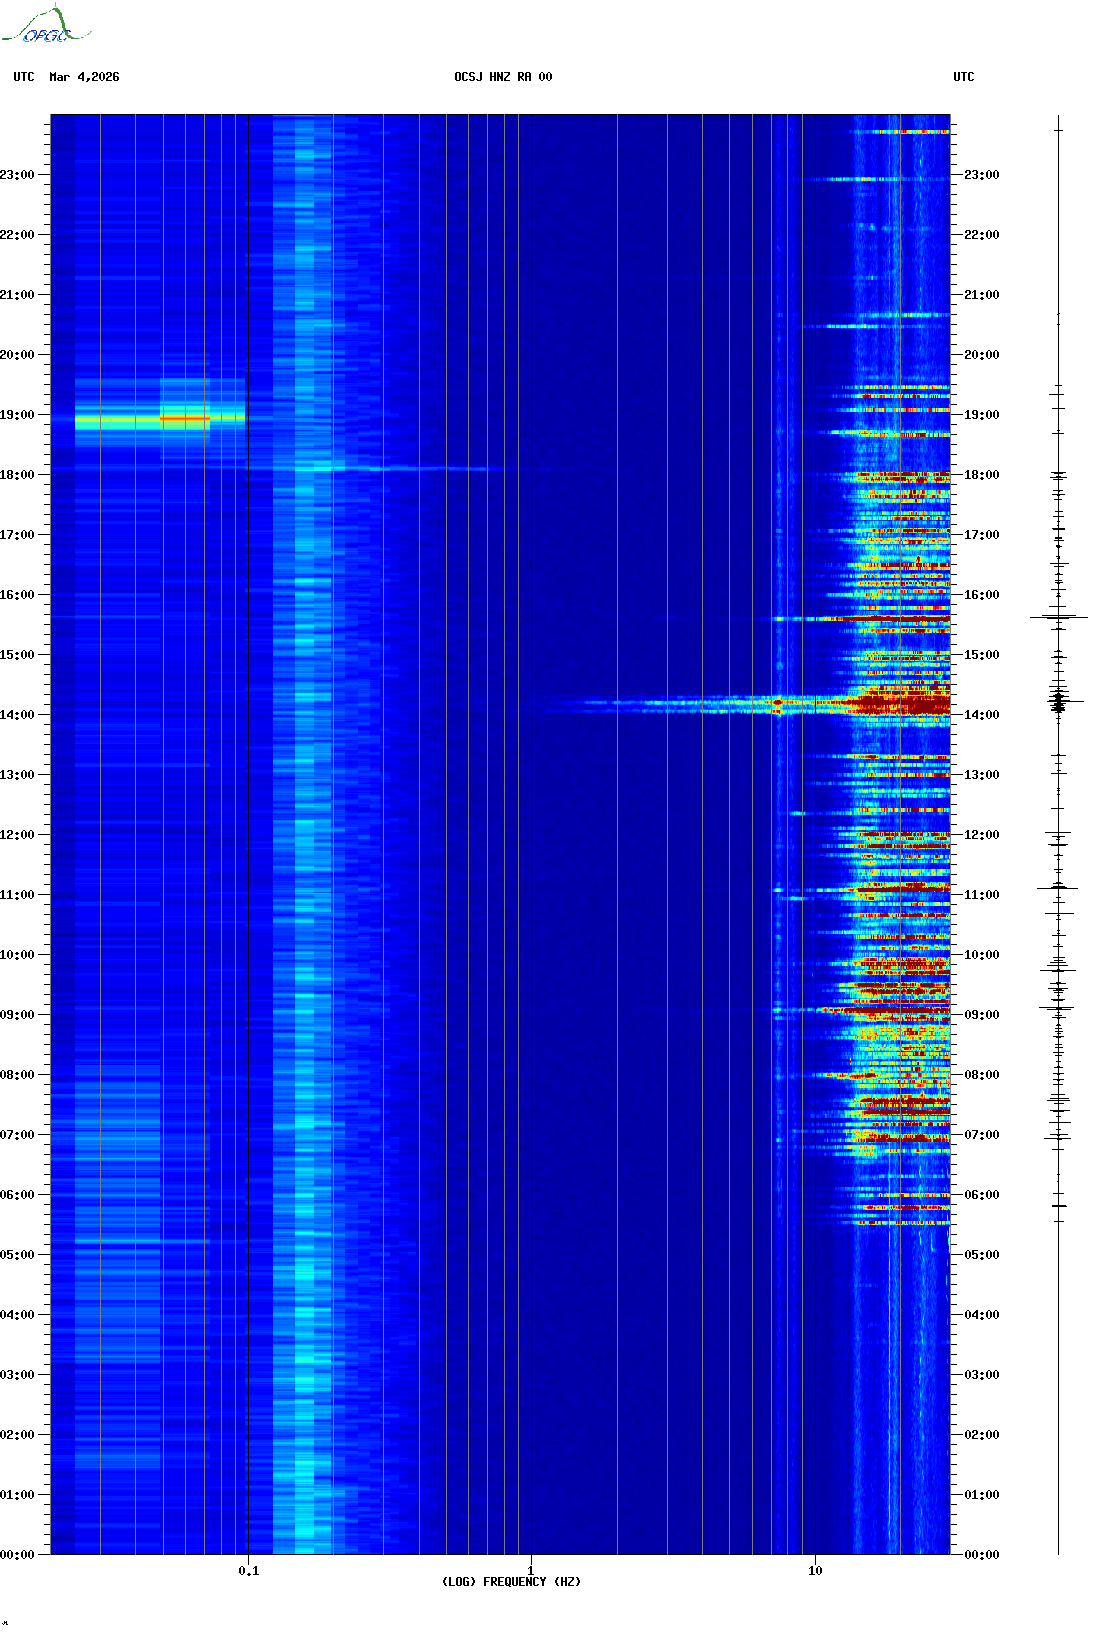Viewport: 1102px width, 1634px height.
Task: Click the 15:00 label on left time axis
Action: [x=17, y=655]
